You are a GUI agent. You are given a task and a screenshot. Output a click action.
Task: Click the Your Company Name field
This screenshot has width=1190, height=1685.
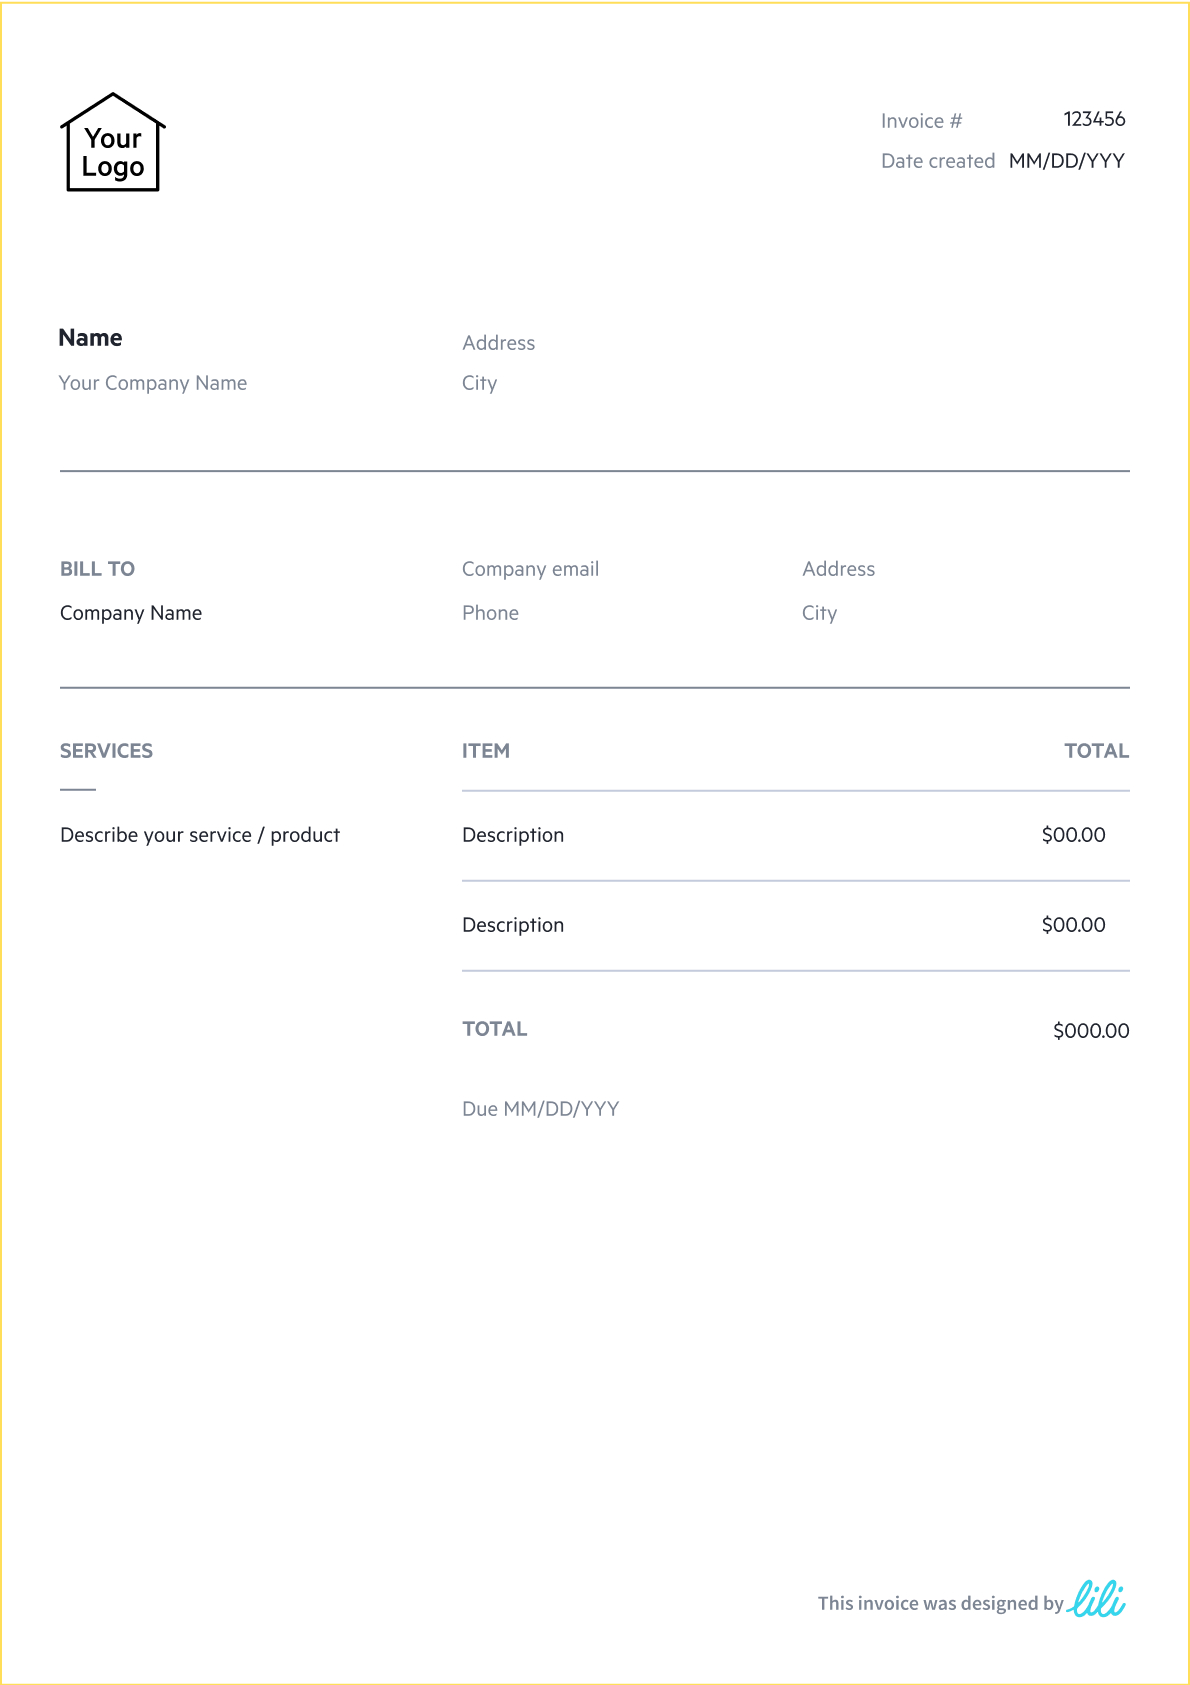pos(153,383)
